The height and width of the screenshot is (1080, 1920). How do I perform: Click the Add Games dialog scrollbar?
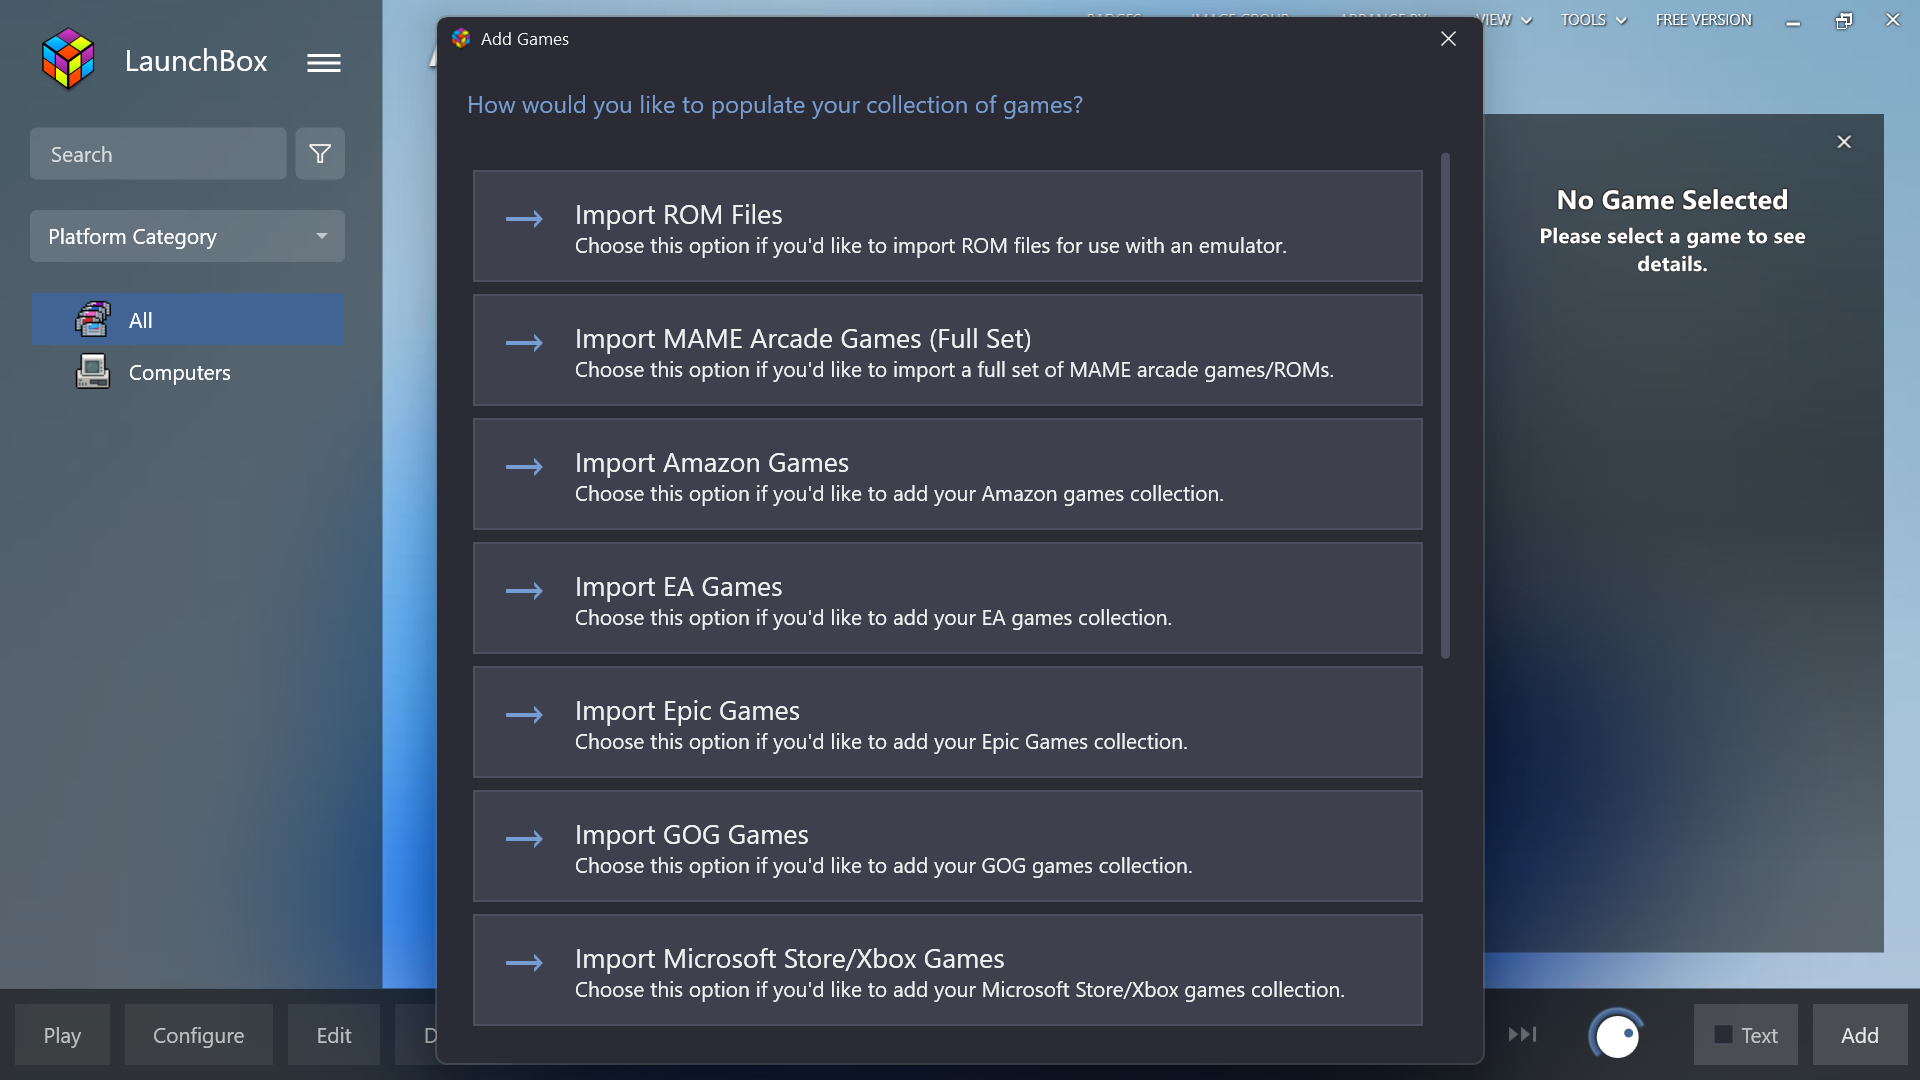pos(1445,405)
